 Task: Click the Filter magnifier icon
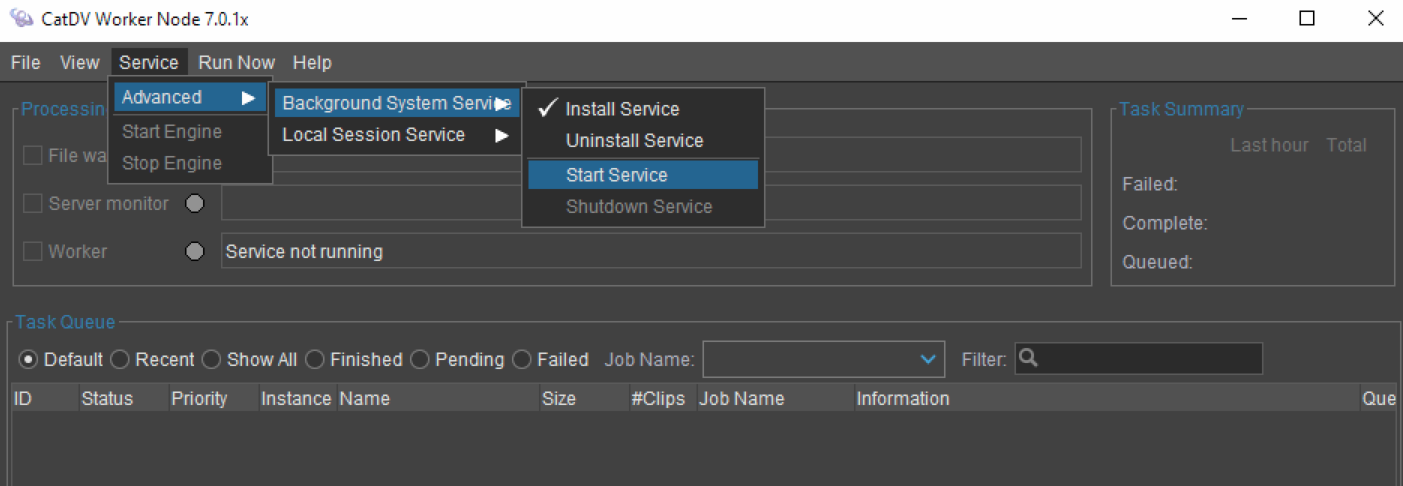pos(1028,358)
